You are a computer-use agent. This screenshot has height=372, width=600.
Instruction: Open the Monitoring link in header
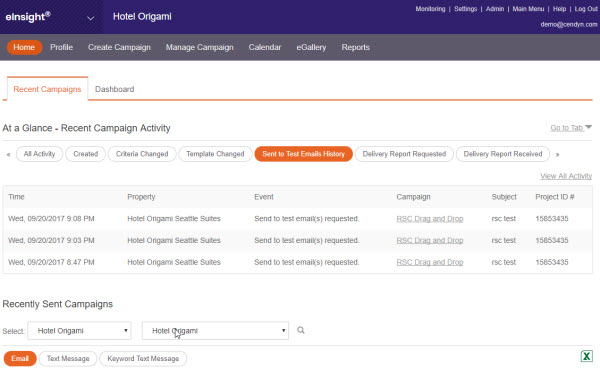click(430, 9)
